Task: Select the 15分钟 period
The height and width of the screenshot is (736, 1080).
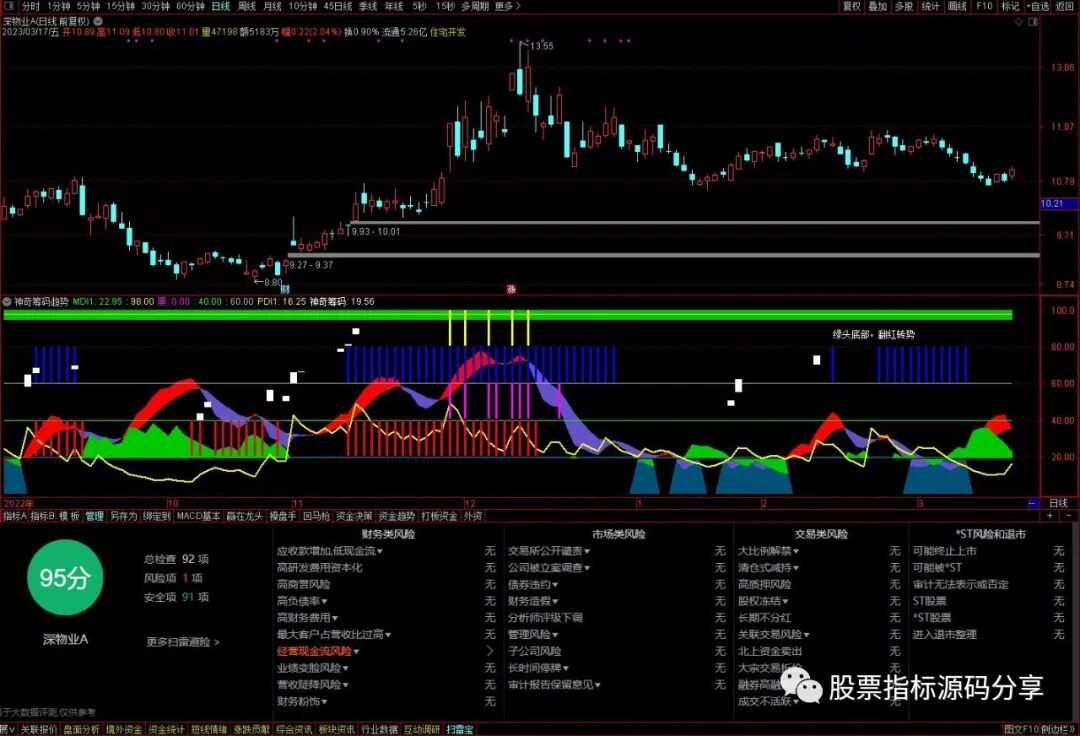Action: 121,6
